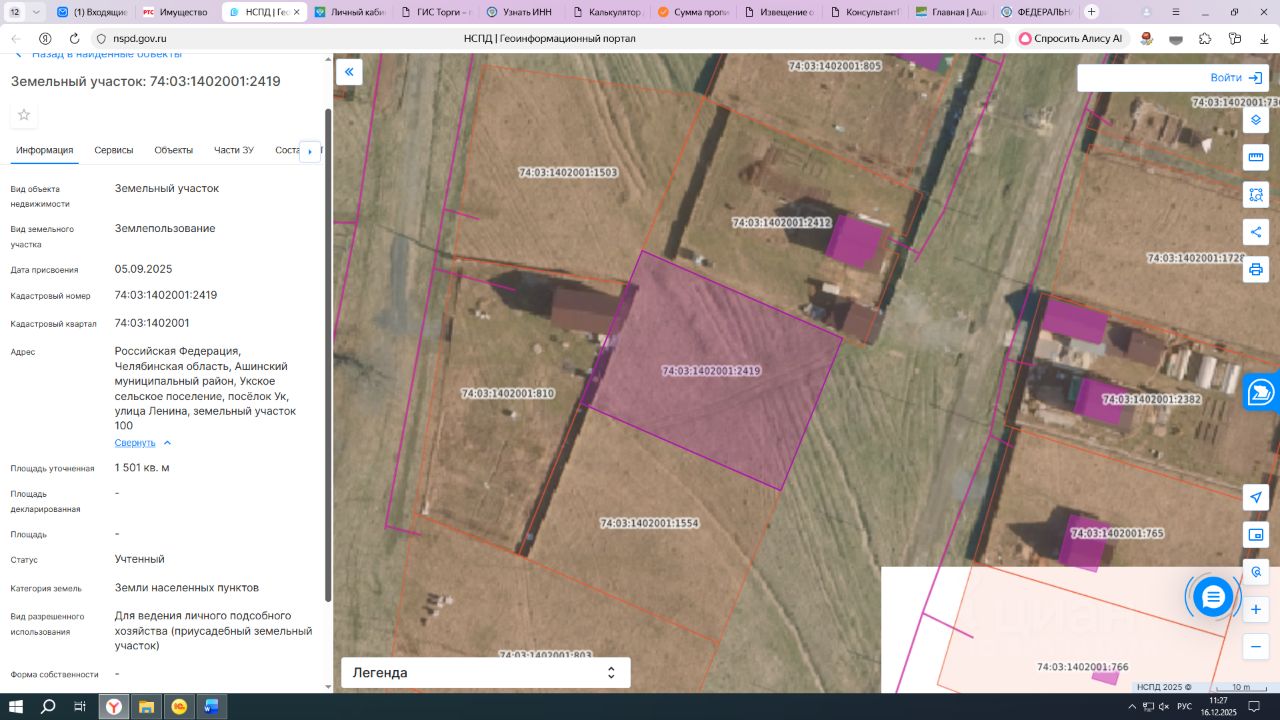Screen dimensions: 1280x720
Task: Close the НСПД browser tab
Action: coord(296,12)
